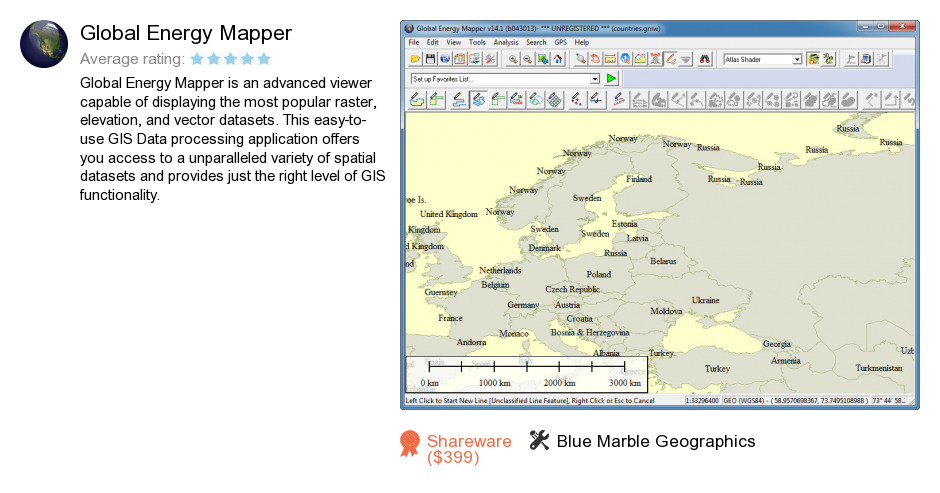Select the Create Range Rings pencil tool

click(x=536, y=100)
